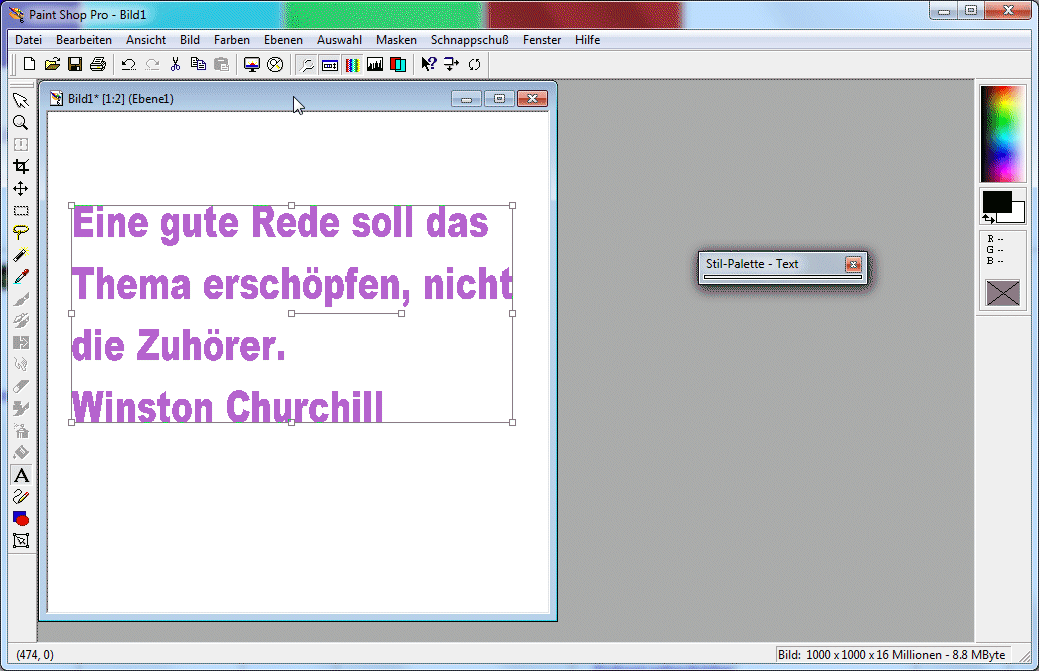This screenshot has width=1039, height=671.
Task: Copy the selection using the copy icon
Action: coord(198,64)
